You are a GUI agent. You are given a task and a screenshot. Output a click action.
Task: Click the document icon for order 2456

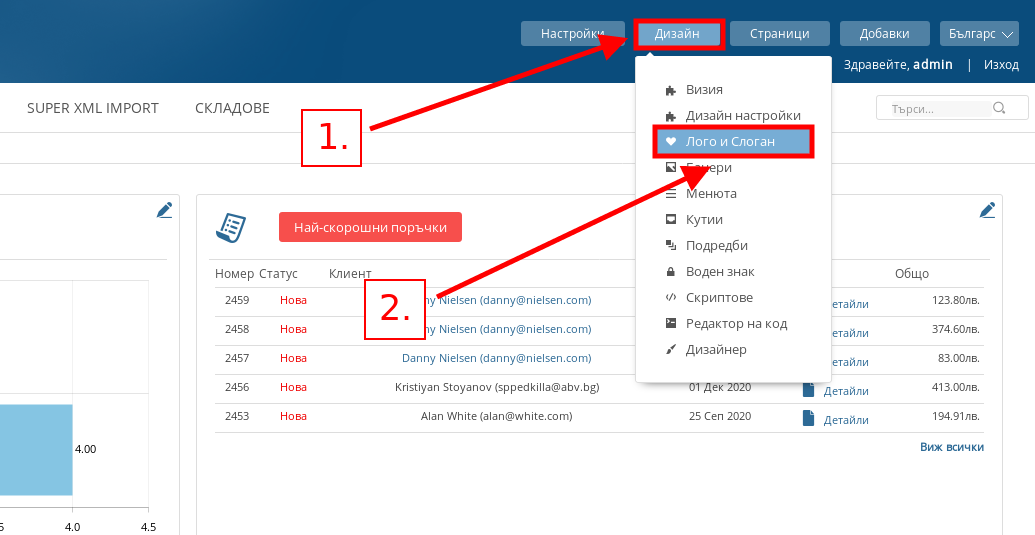809,390
